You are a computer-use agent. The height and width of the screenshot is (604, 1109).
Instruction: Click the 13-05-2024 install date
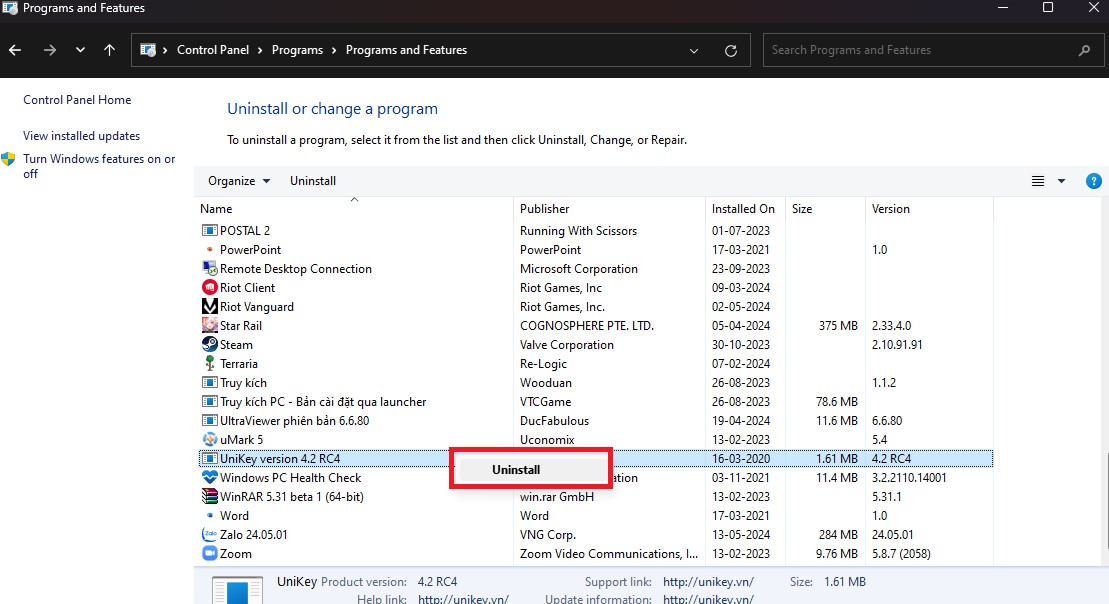pyautogui.click(x=741, y=535)
